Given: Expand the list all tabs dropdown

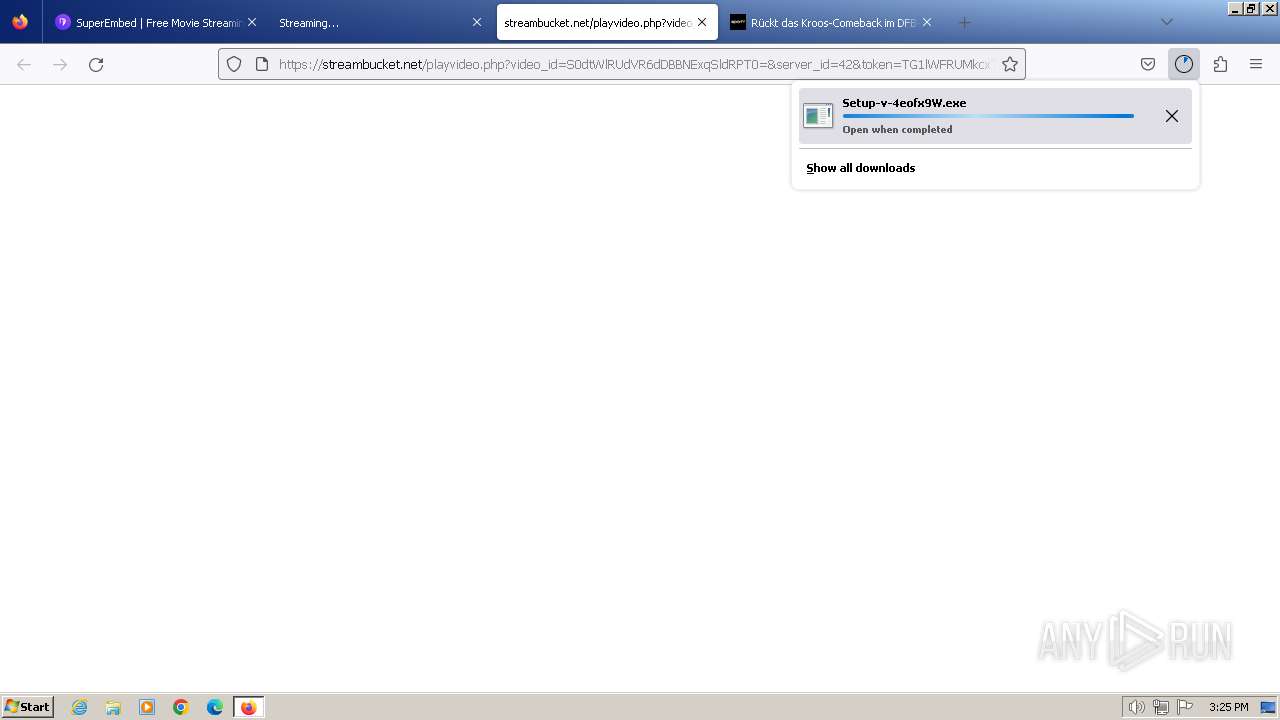Looking at the screenshot, I should coord(1166,22).
